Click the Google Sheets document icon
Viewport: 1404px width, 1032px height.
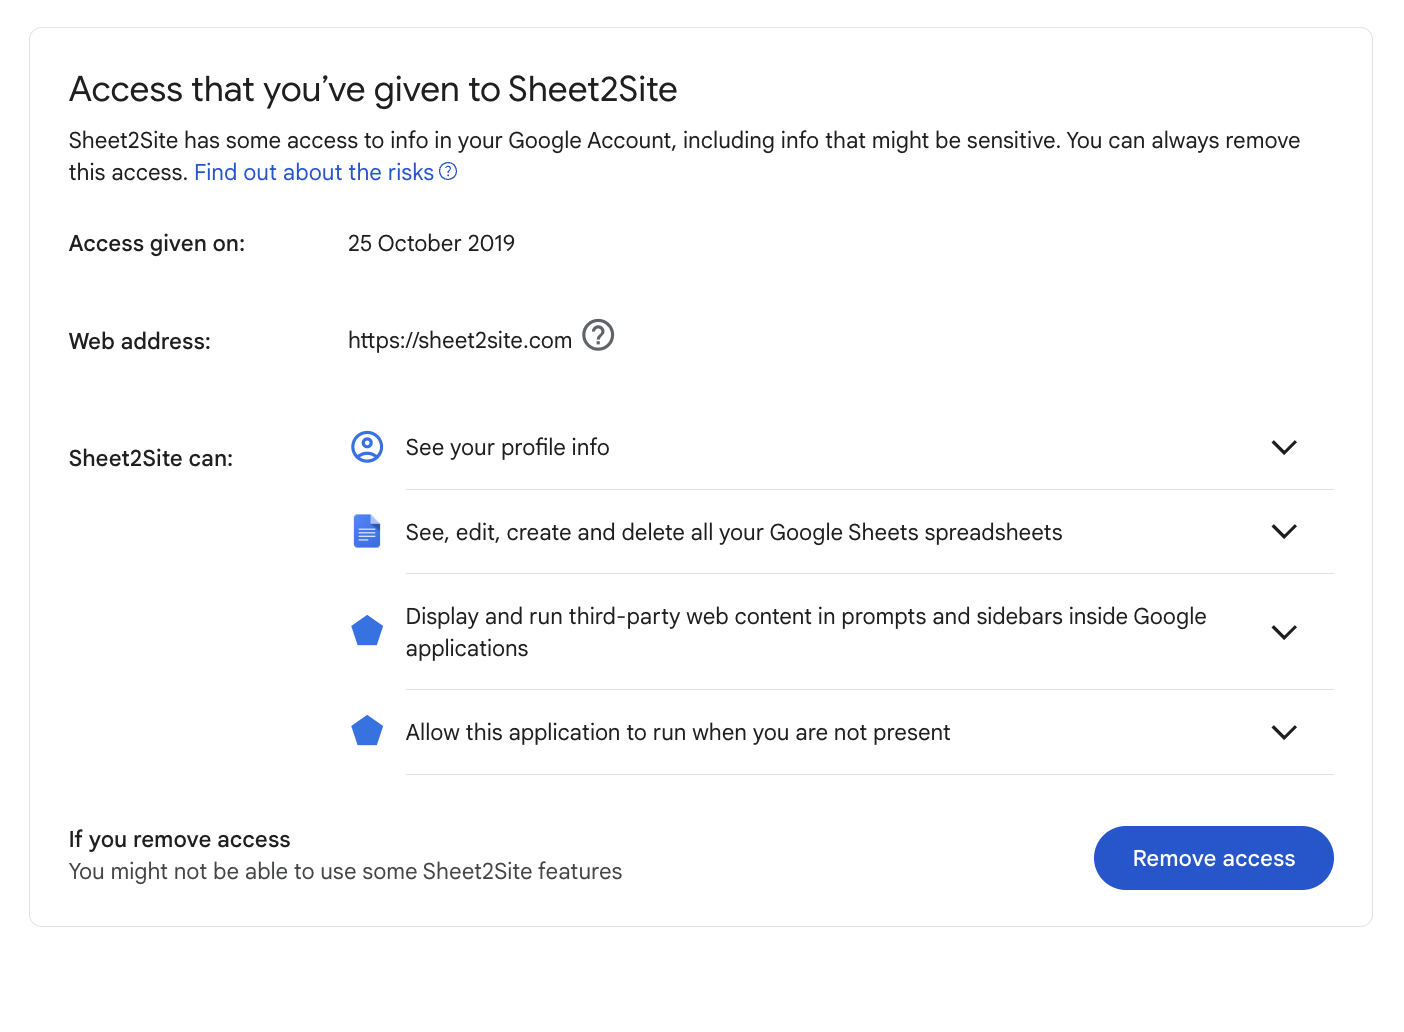367,532
